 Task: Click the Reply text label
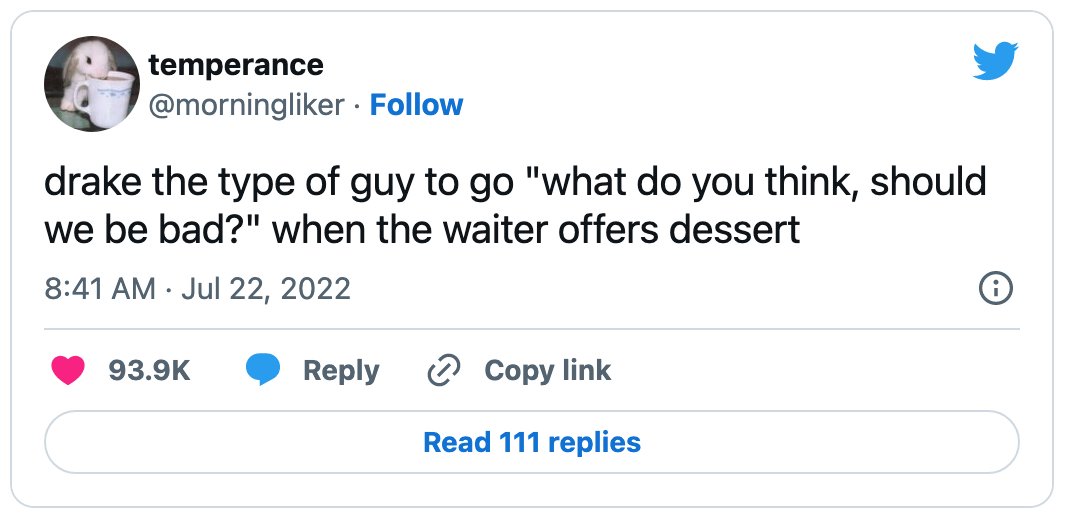(x=341, y=371)
